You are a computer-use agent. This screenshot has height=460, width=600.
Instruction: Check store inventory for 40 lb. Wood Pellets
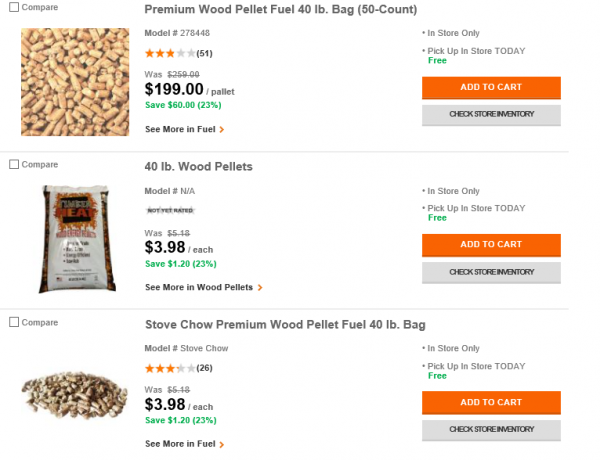click(x=491, y=272)
